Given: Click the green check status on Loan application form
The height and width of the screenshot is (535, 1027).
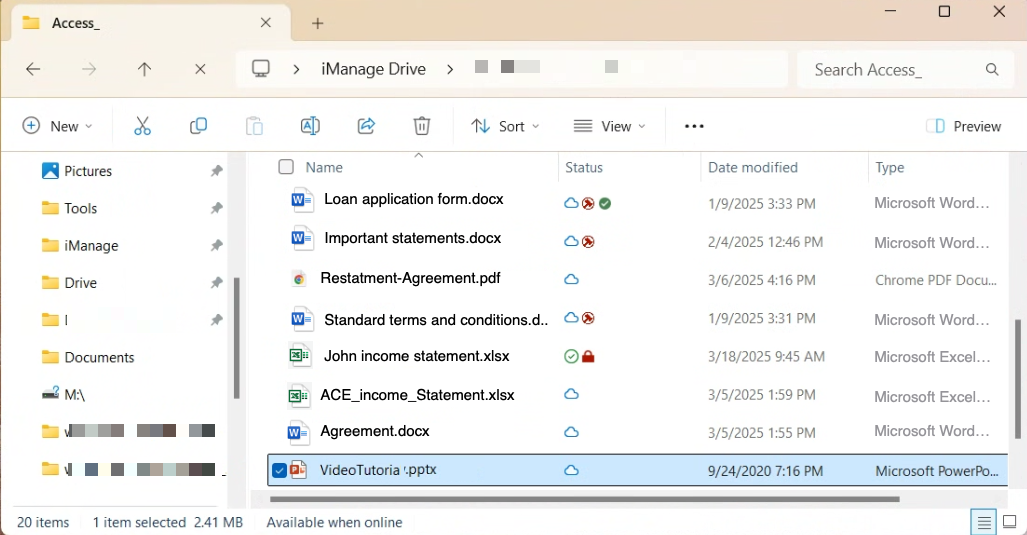Looking at the screenshot, I should pyautogui.click(x=605, y=203).
